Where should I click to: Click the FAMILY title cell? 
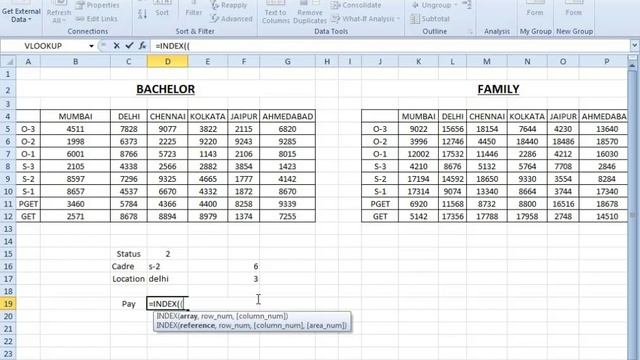point(498,89)
